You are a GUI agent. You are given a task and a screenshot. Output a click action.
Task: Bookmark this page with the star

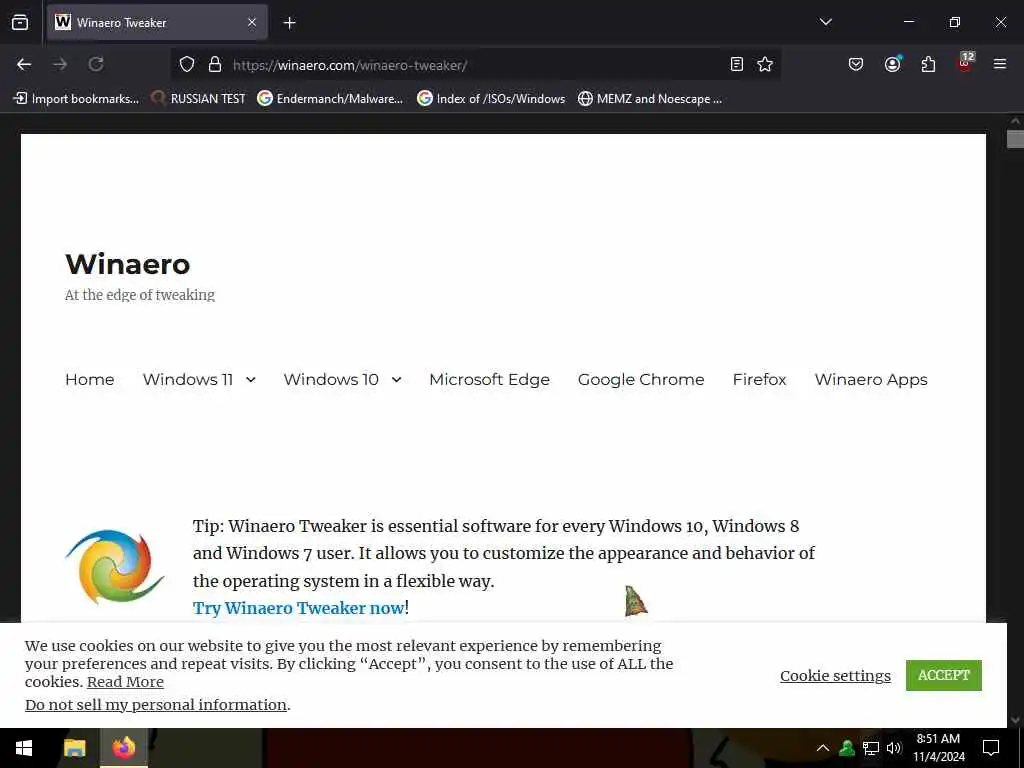pos(765,64)
